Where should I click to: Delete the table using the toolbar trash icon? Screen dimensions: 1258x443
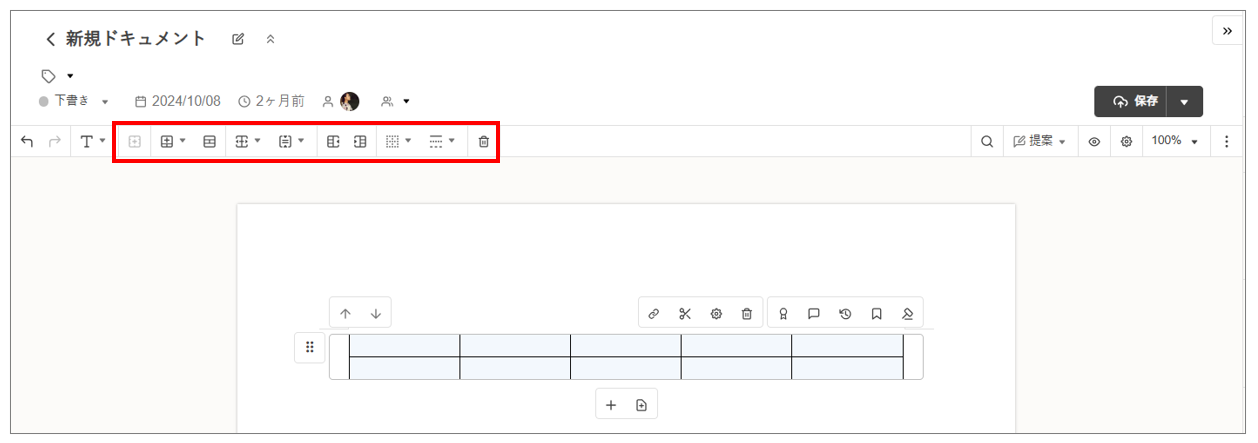click(484, 142)
